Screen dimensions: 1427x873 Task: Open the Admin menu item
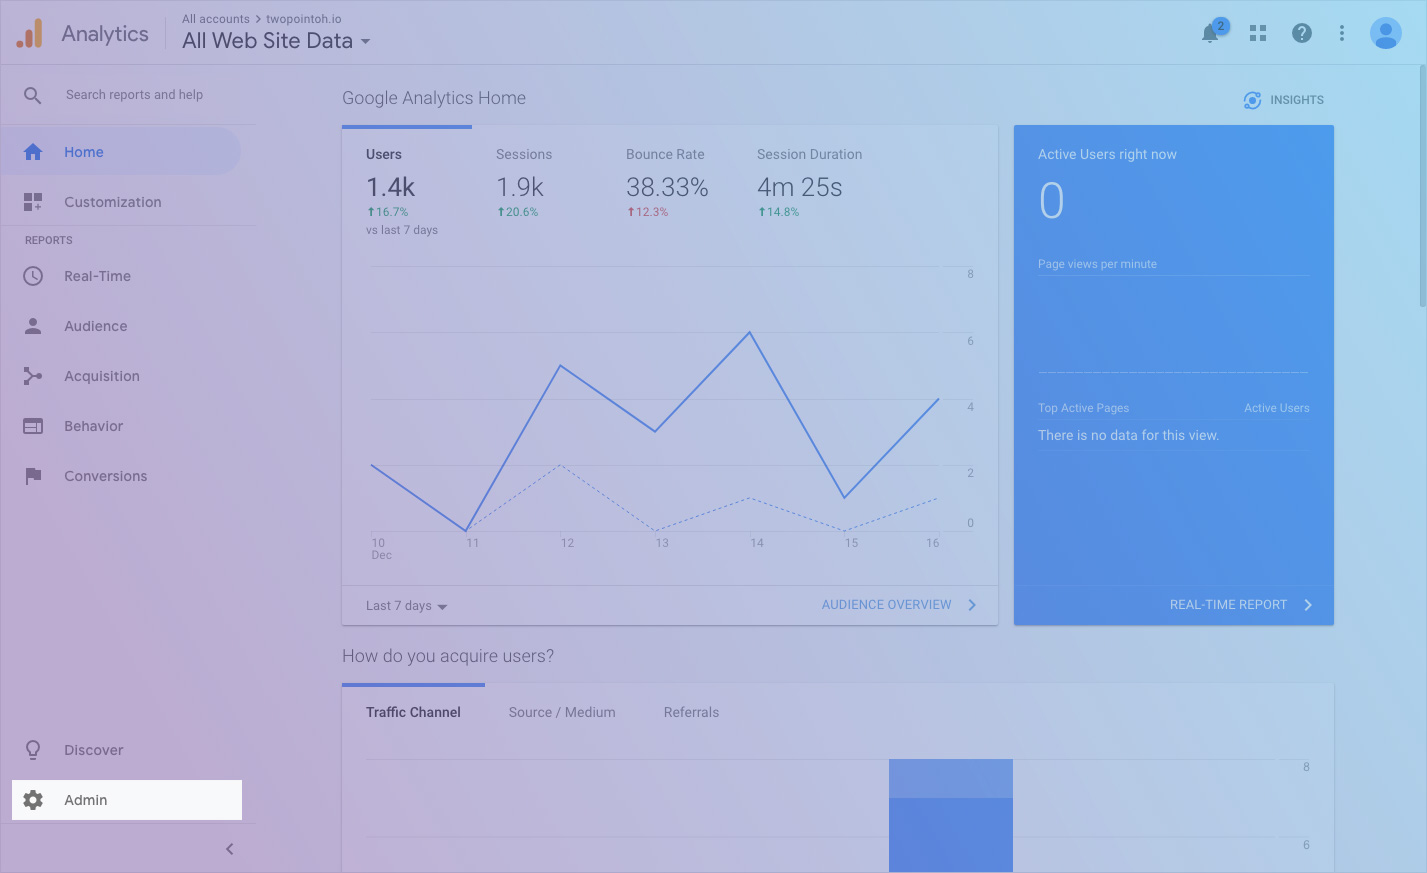[127, 800]
